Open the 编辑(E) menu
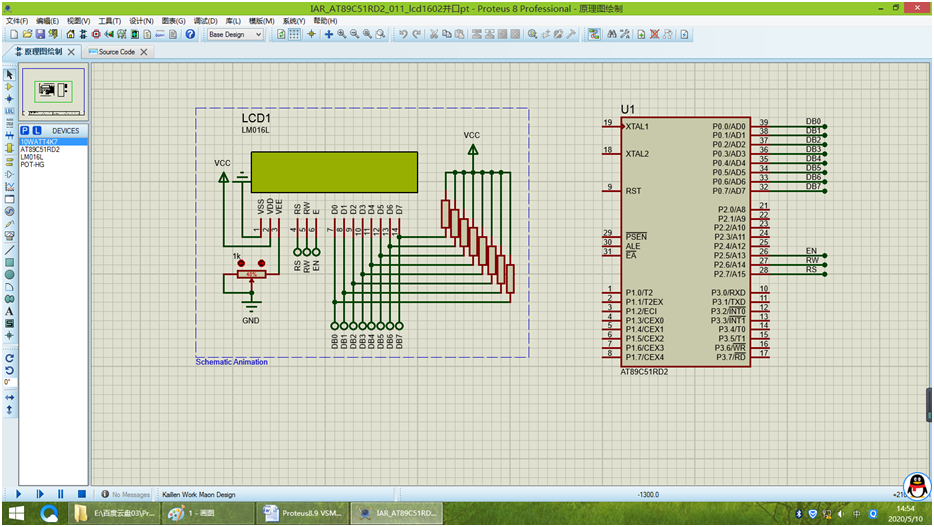 click(x=48, y=21)
